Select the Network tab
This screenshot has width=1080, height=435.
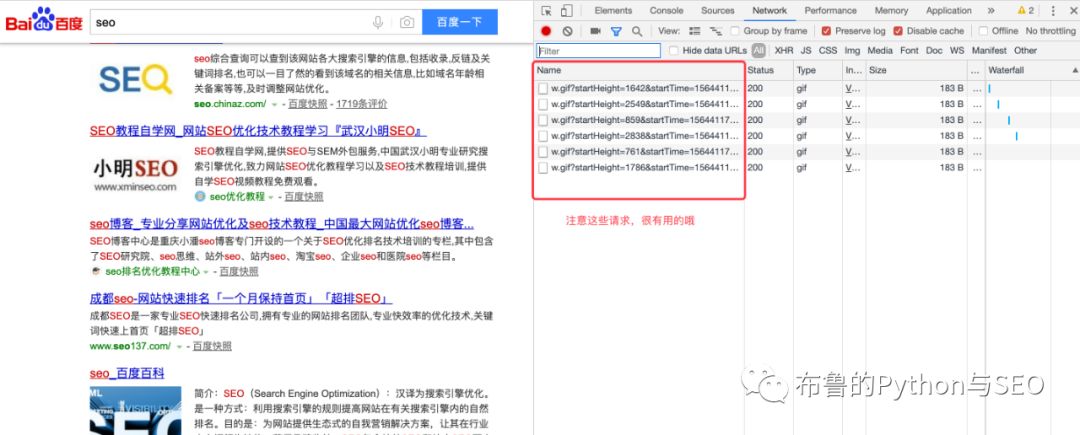(x=769, y=10)
